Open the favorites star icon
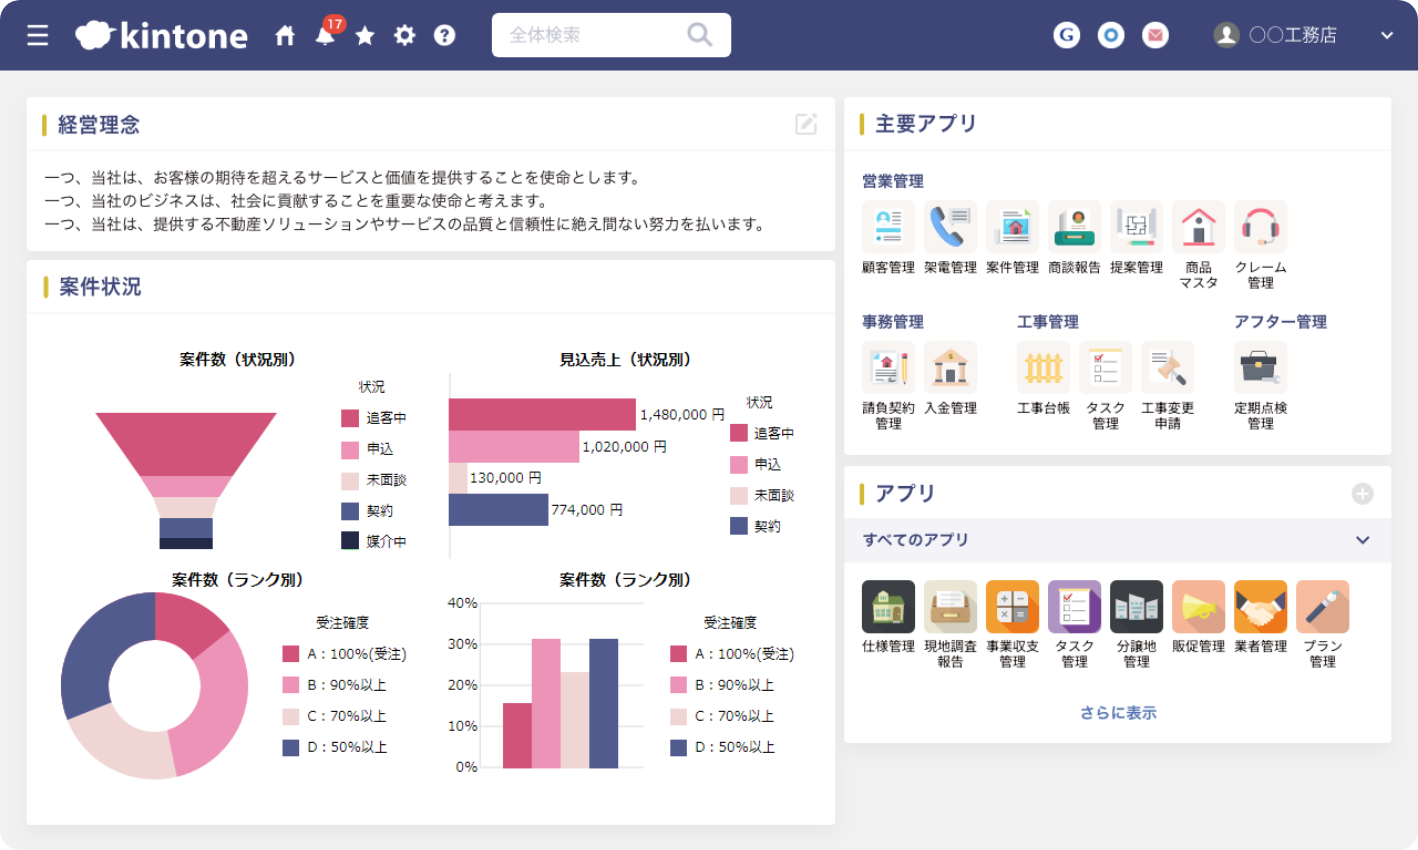Screen dimensions: 1418x850 pyautogui.click(x=365, y=36)
